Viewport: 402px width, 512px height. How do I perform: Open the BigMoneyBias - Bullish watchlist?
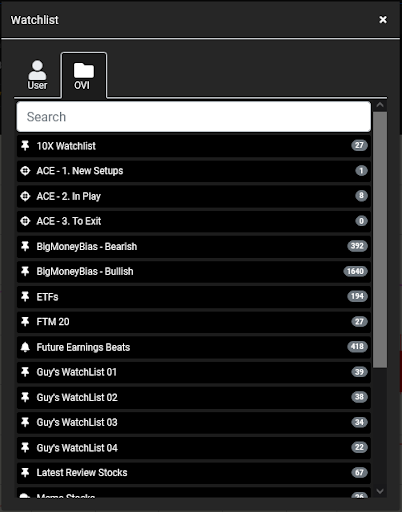pos(194,271)
